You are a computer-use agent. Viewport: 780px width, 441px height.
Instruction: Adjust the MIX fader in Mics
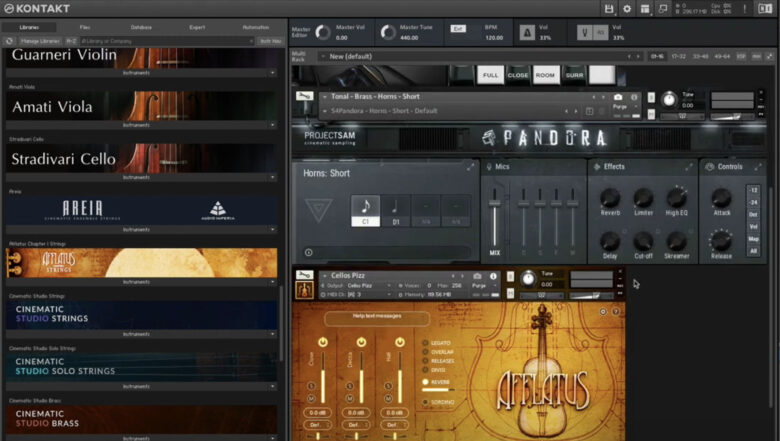[494, 202]
